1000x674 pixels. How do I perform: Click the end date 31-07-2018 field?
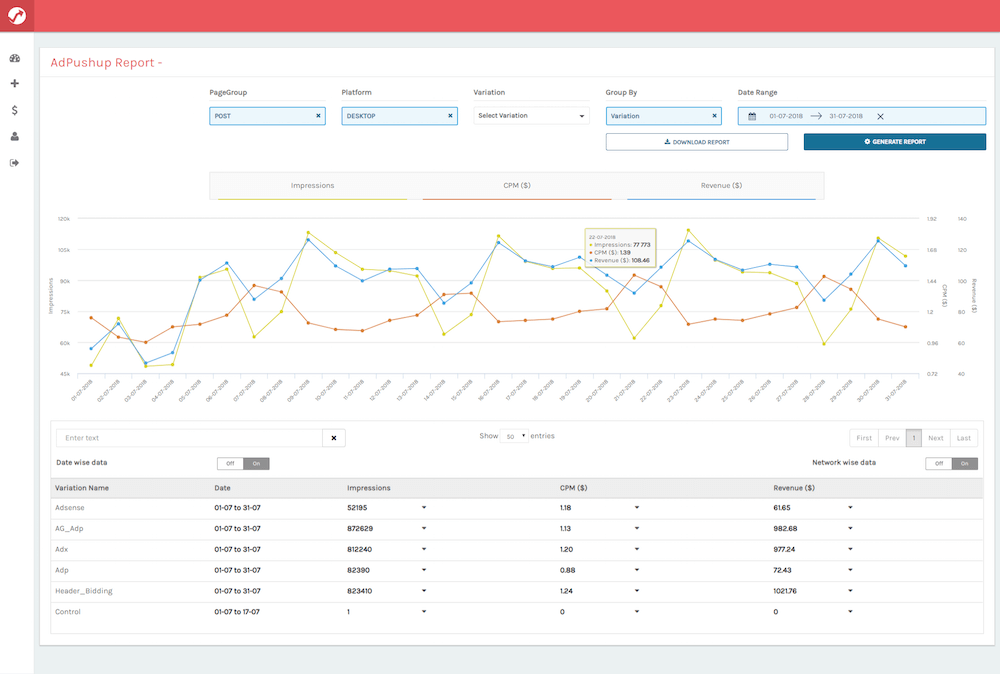coord(846,116)
